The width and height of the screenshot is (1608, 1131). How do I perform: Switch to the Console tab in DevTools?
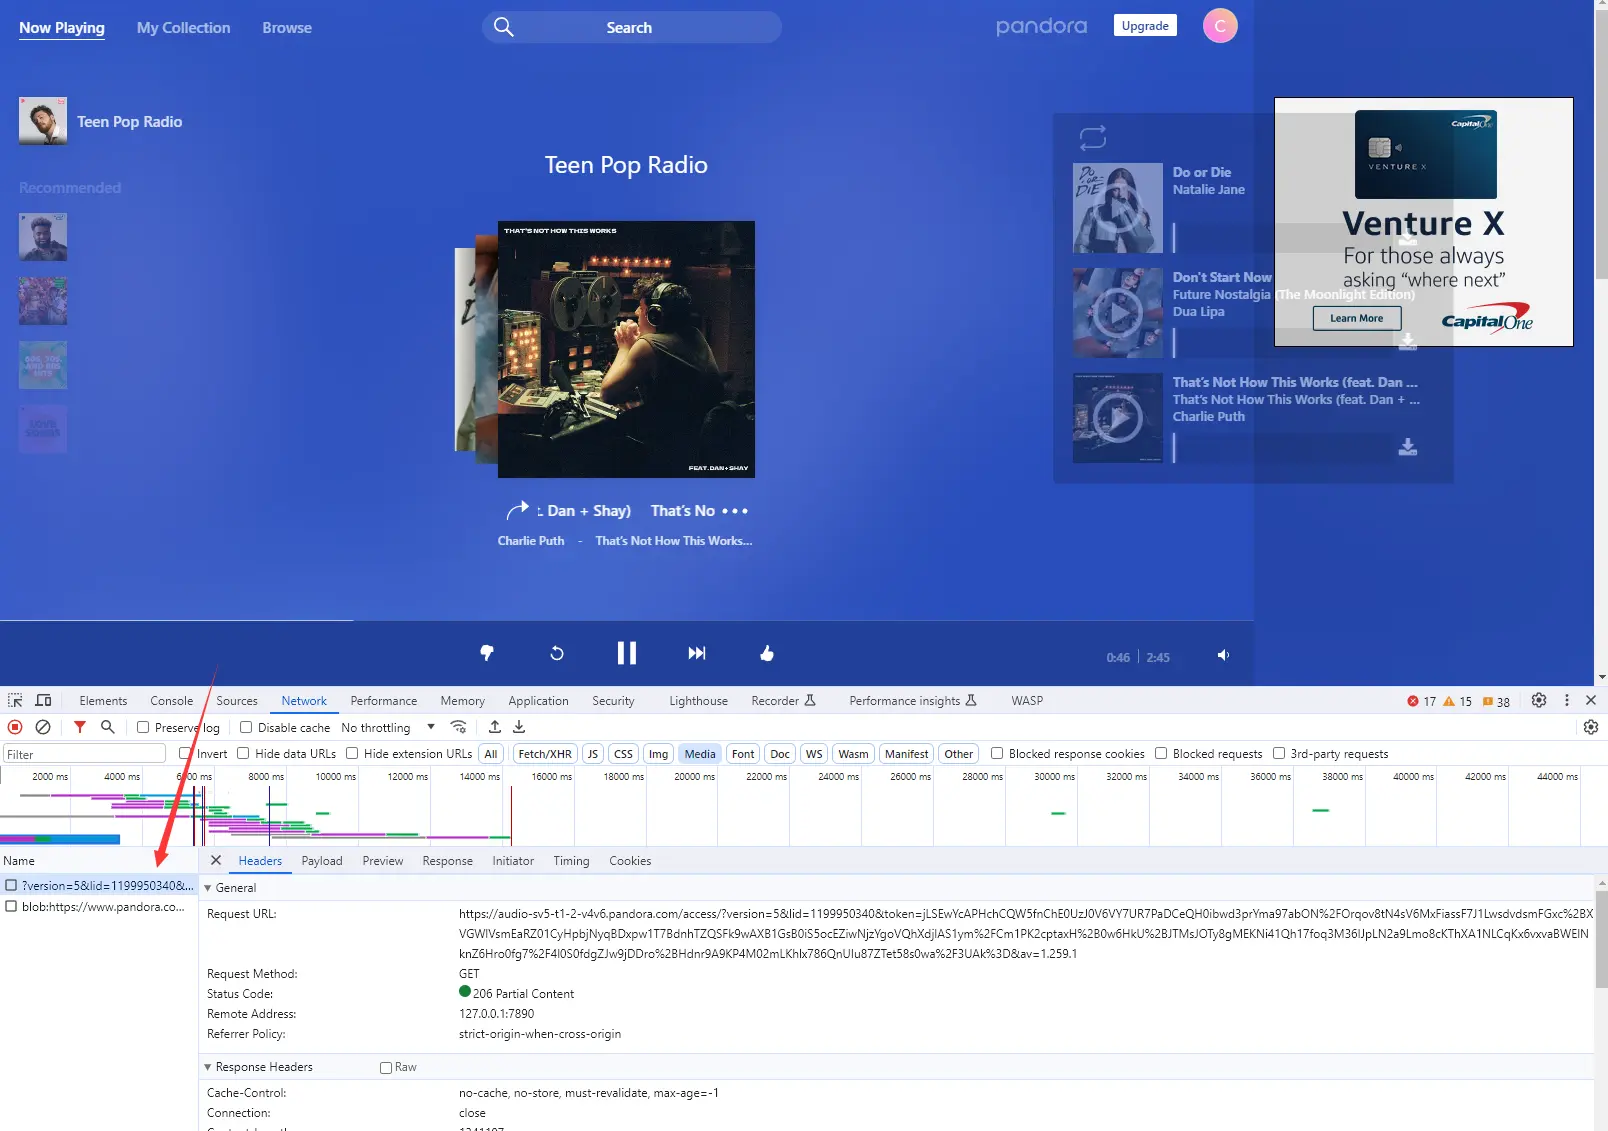(171, 700)
